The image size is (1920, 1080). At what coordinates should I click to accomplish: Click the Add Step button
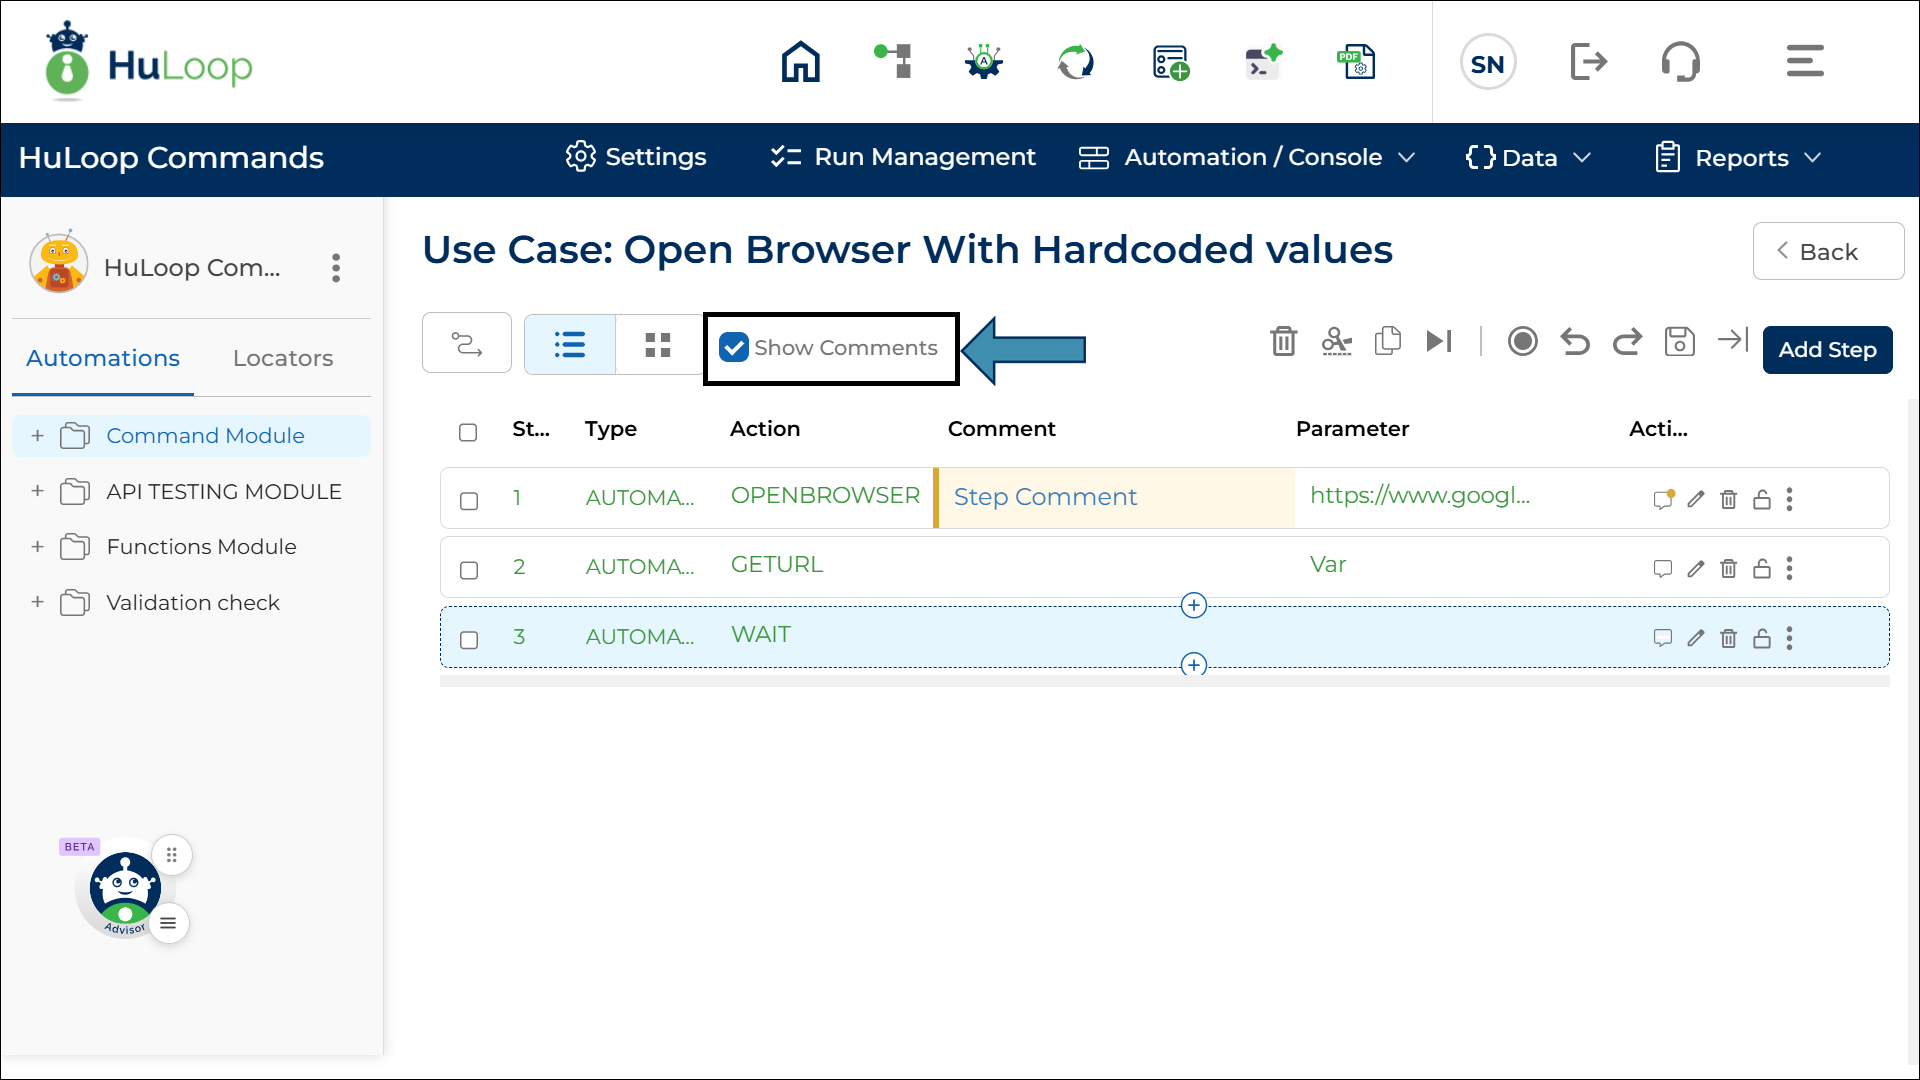(1827, 350)
